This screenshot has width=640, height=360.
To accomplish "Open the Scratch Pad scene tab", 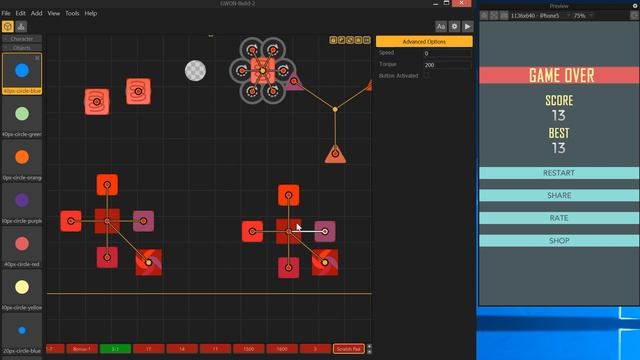I will tap(349, 349).
